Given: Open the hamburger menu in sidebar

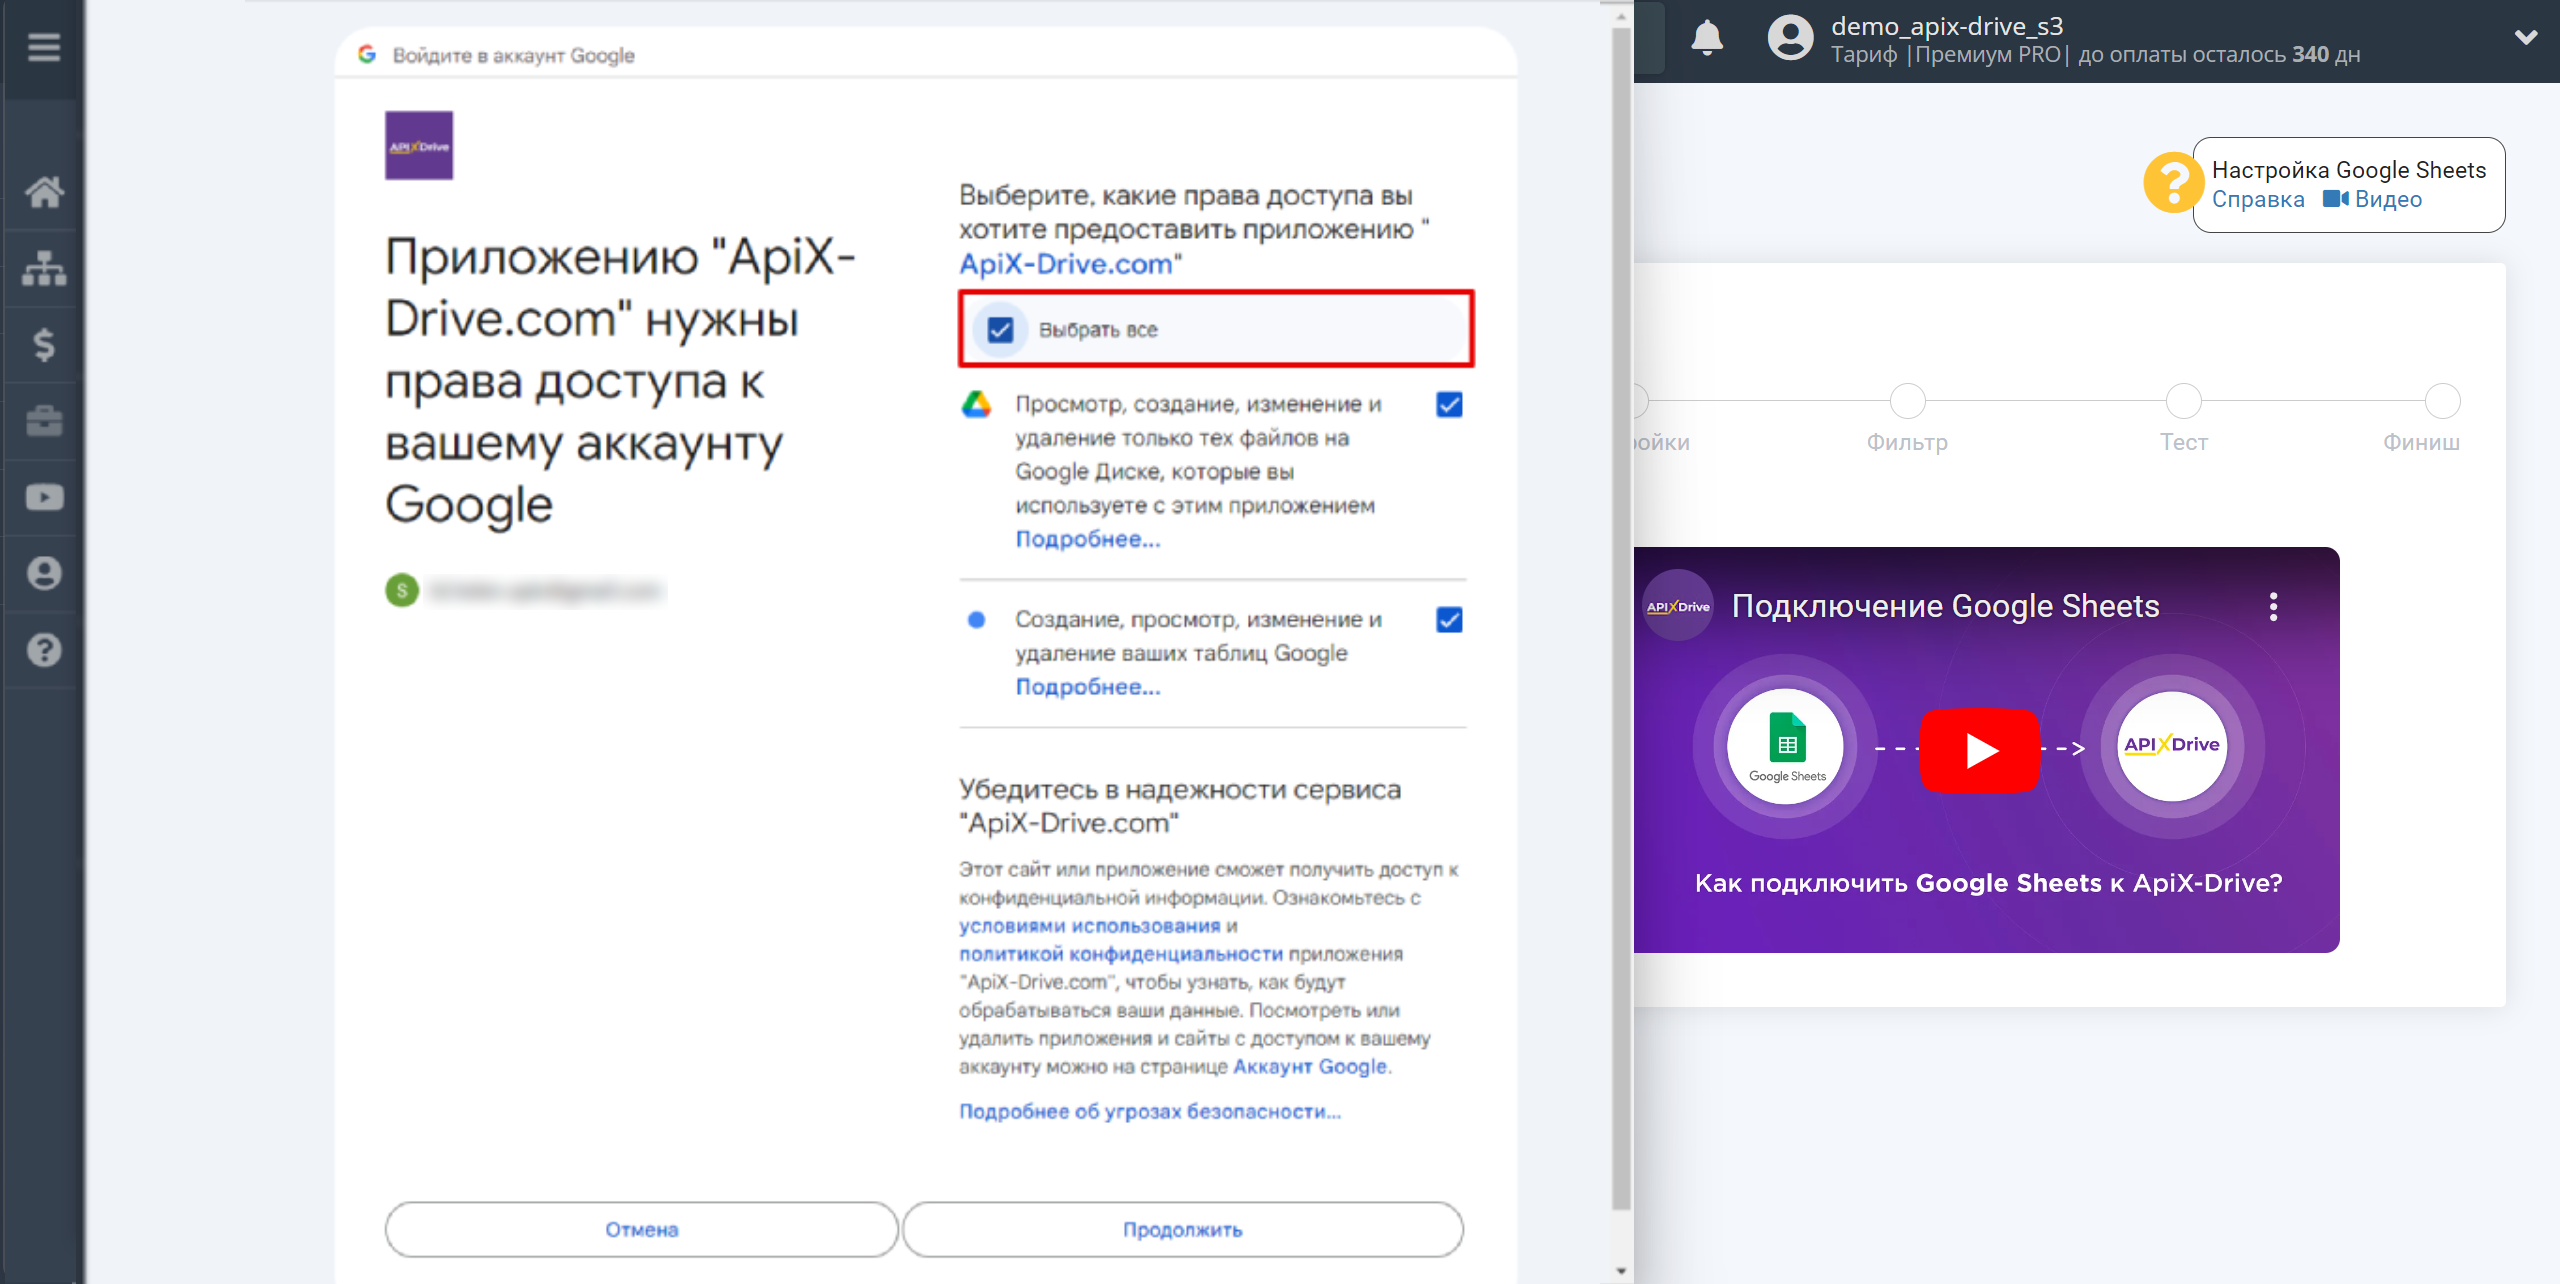Looking at the screenshot, I should click(43, 47).
